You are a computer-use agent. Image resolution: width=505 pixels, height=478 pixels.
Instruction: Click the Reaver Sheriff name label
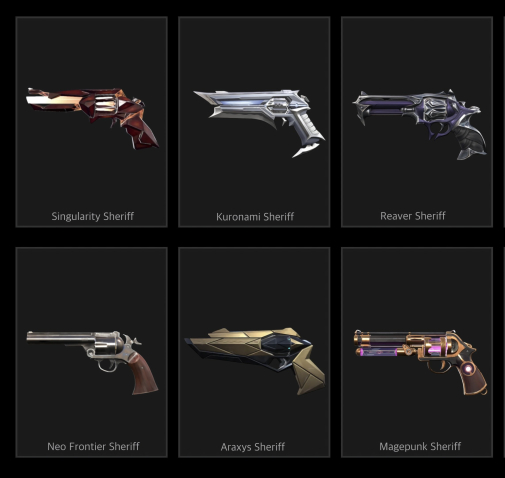pos(413,216)
